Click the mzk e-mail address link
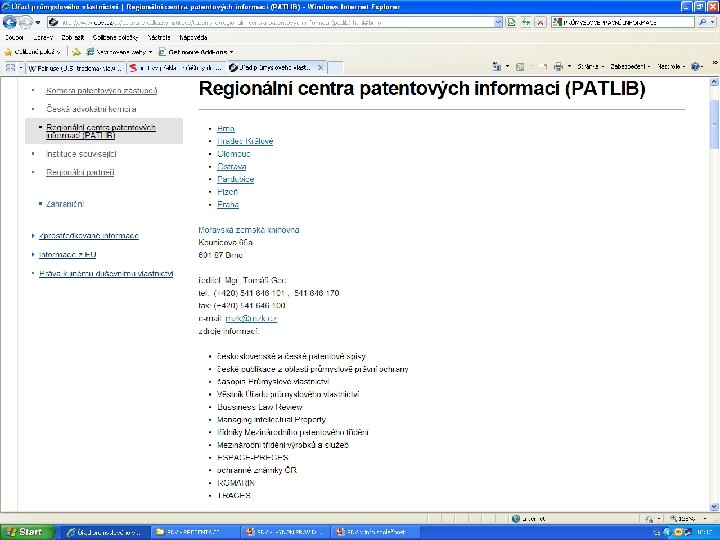The height and width of the screenshot is (540, 720). [x=251, y=318]
